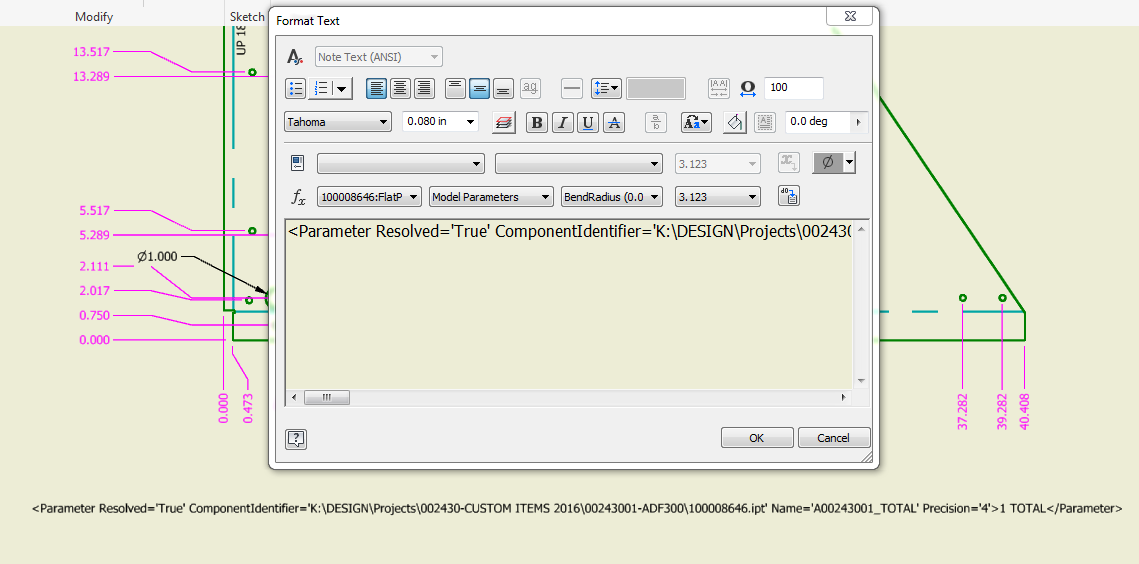Click the rotation angle field 0.0 deg

point(818,122)
